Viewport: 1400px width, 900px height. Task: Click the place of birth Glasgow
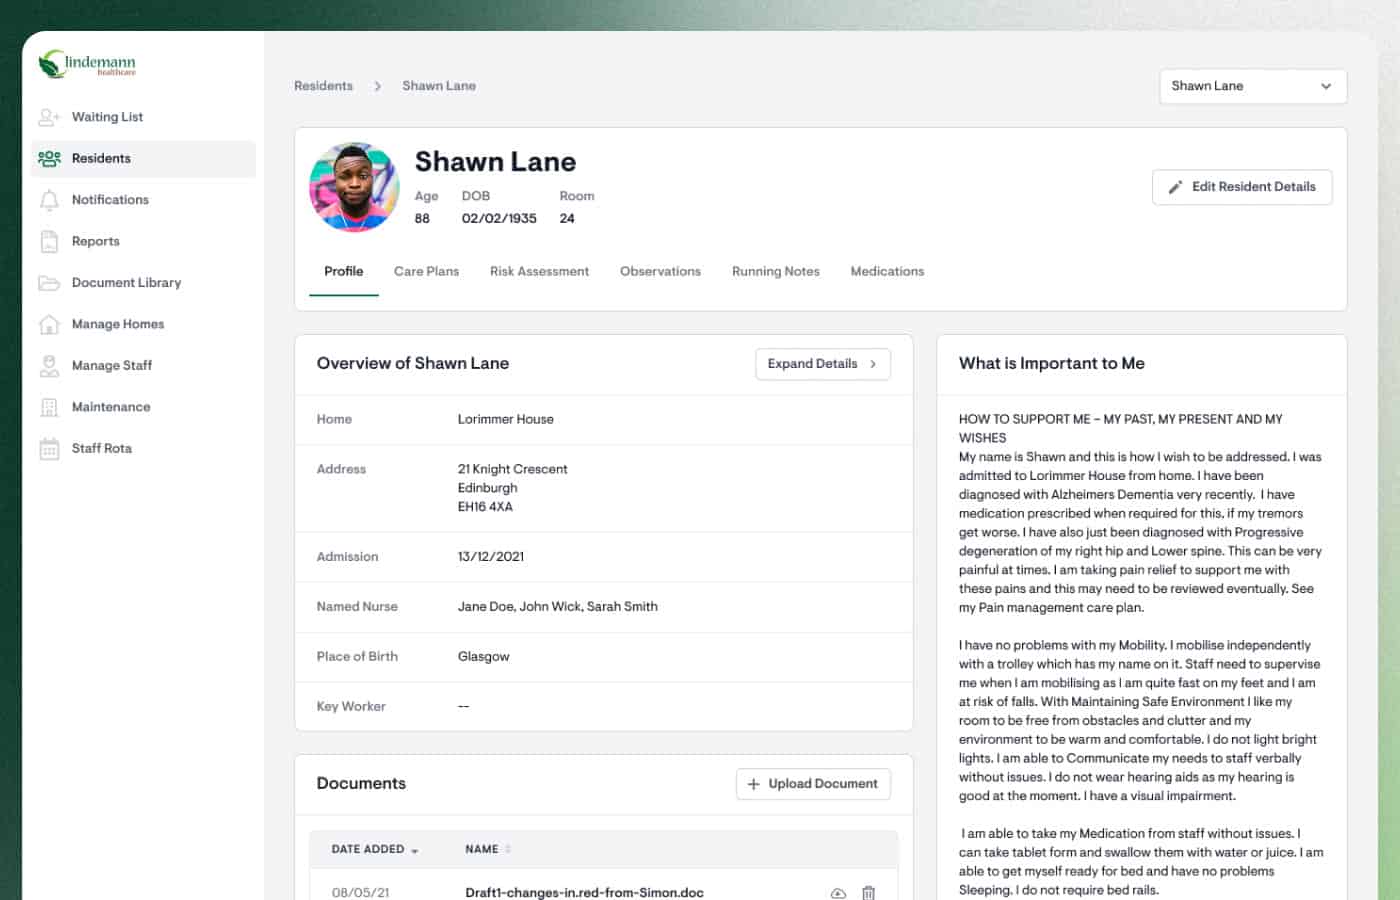point(484,657)
